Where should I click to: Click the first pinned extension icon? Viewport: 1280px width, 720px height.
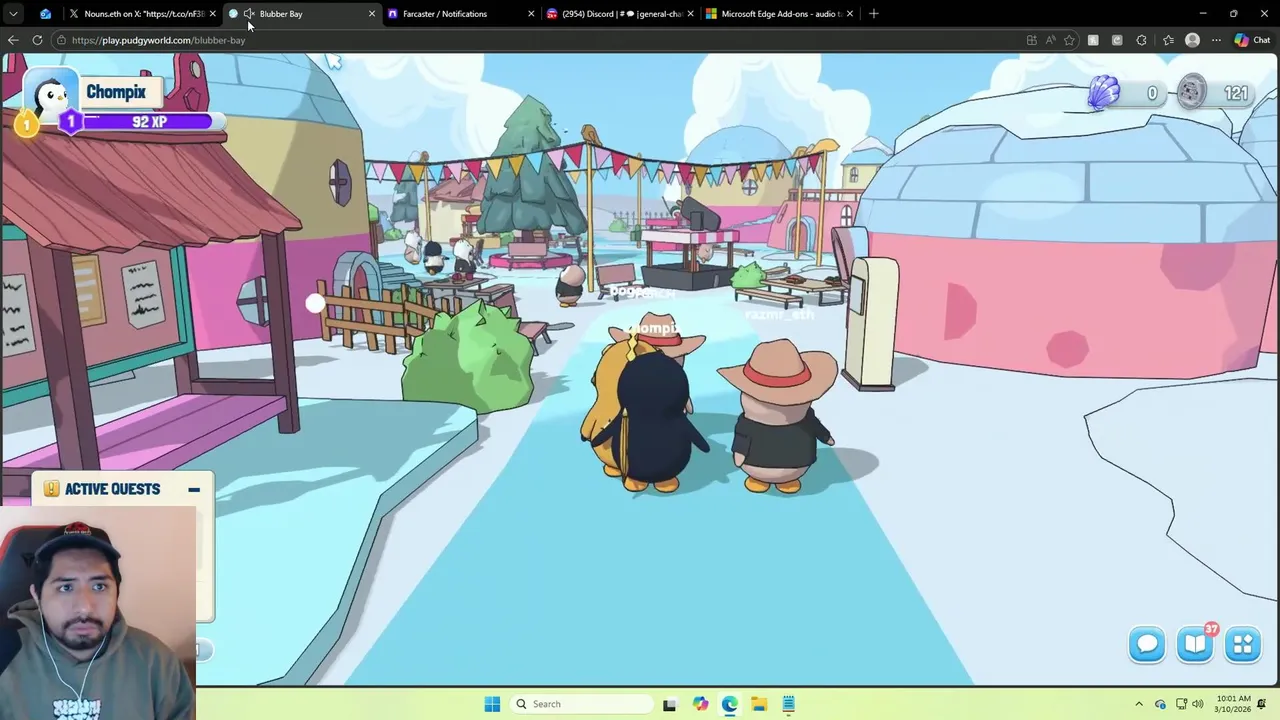[1093, 40]
